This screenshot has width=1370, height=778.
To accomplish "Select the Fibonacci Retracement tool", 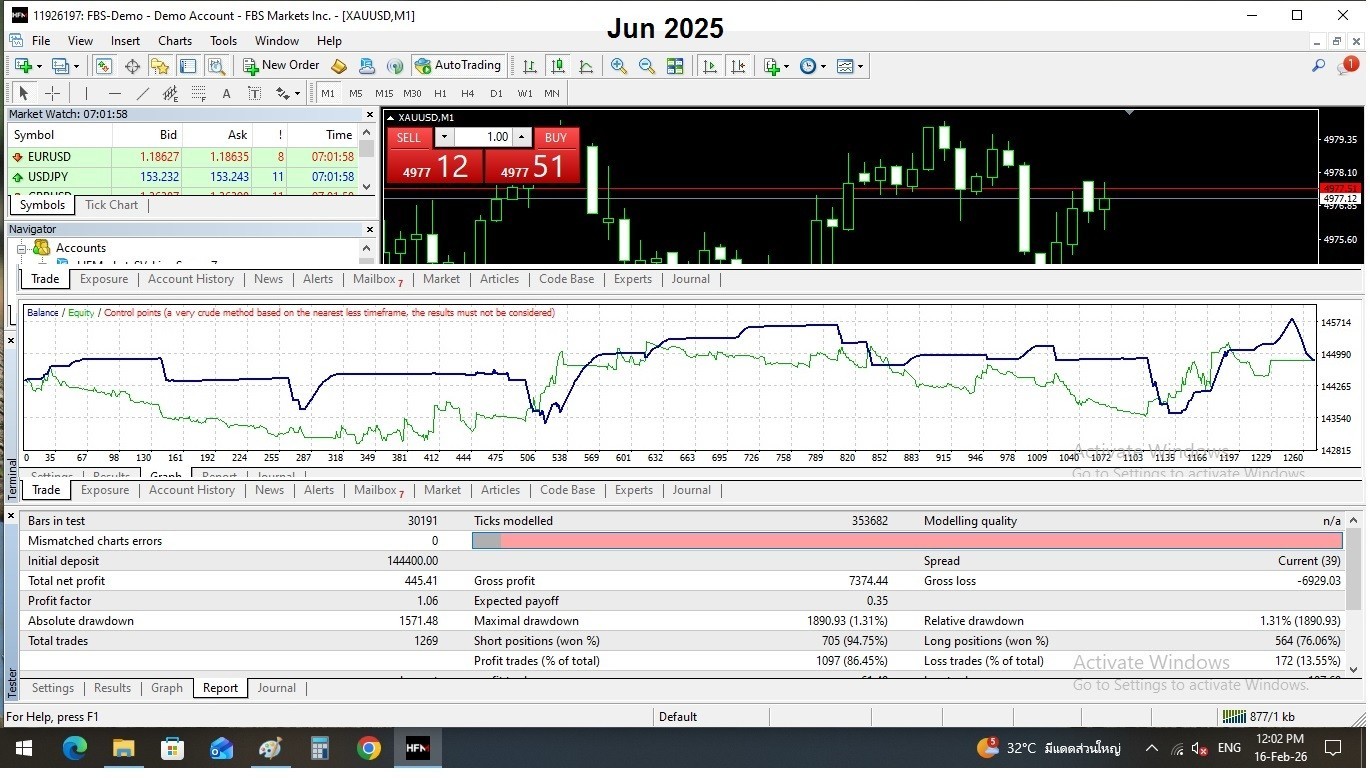I will [199, 93].
